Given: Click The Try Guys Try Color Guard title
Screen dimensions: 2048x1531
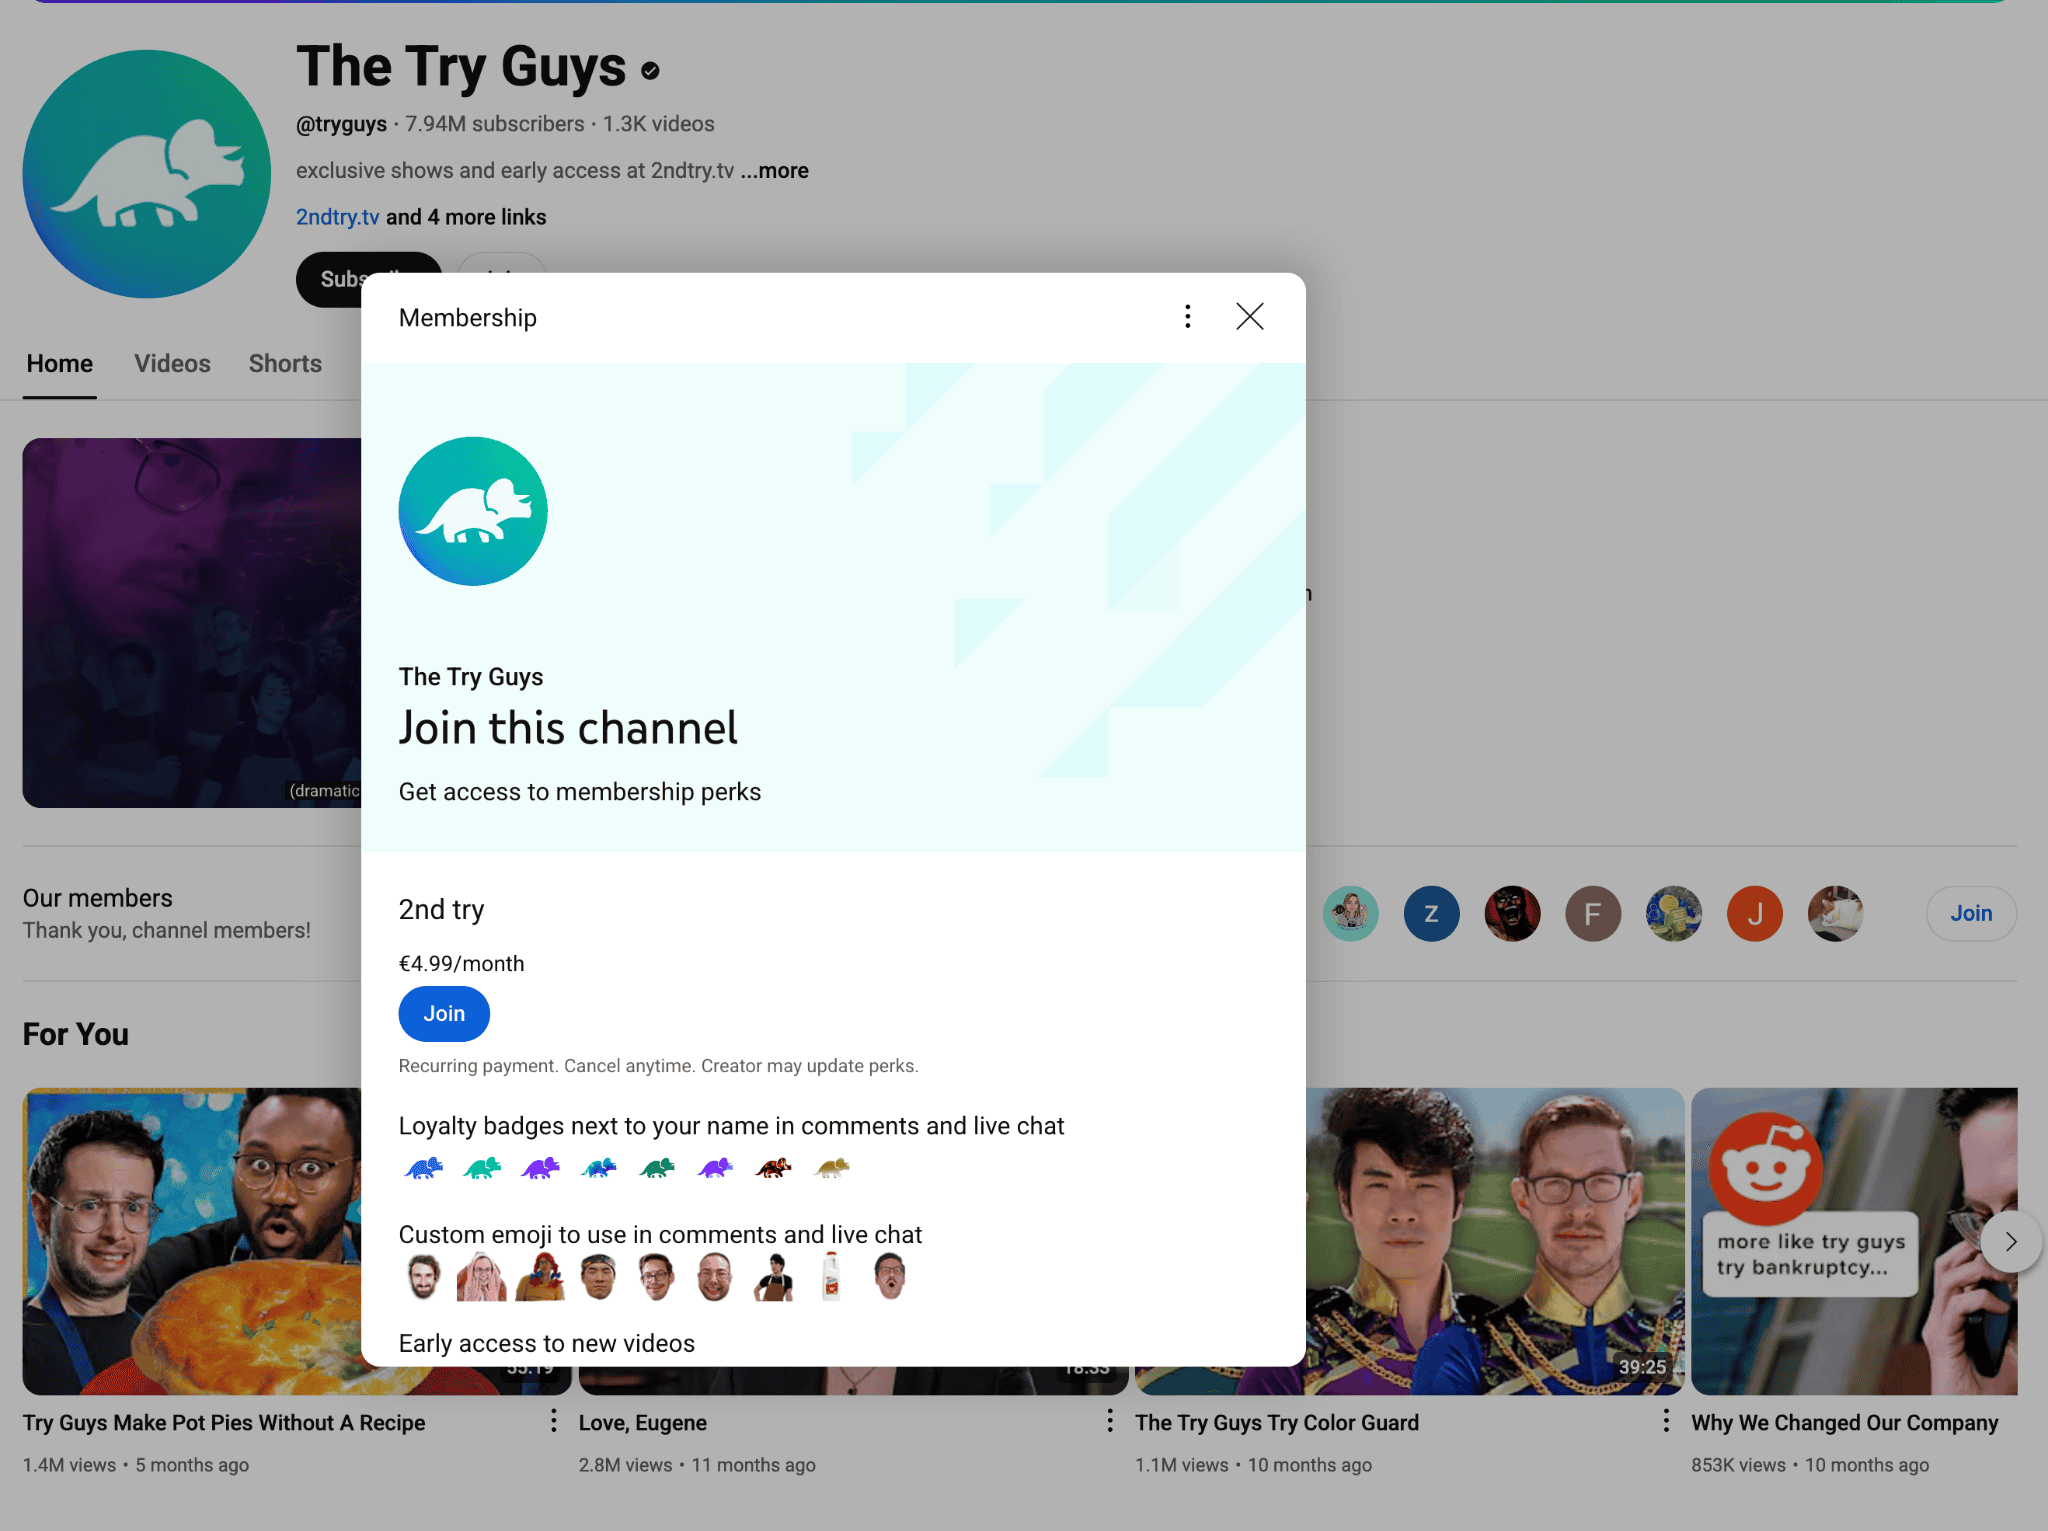Looking at the screenshot, I should [1276, 1422].
